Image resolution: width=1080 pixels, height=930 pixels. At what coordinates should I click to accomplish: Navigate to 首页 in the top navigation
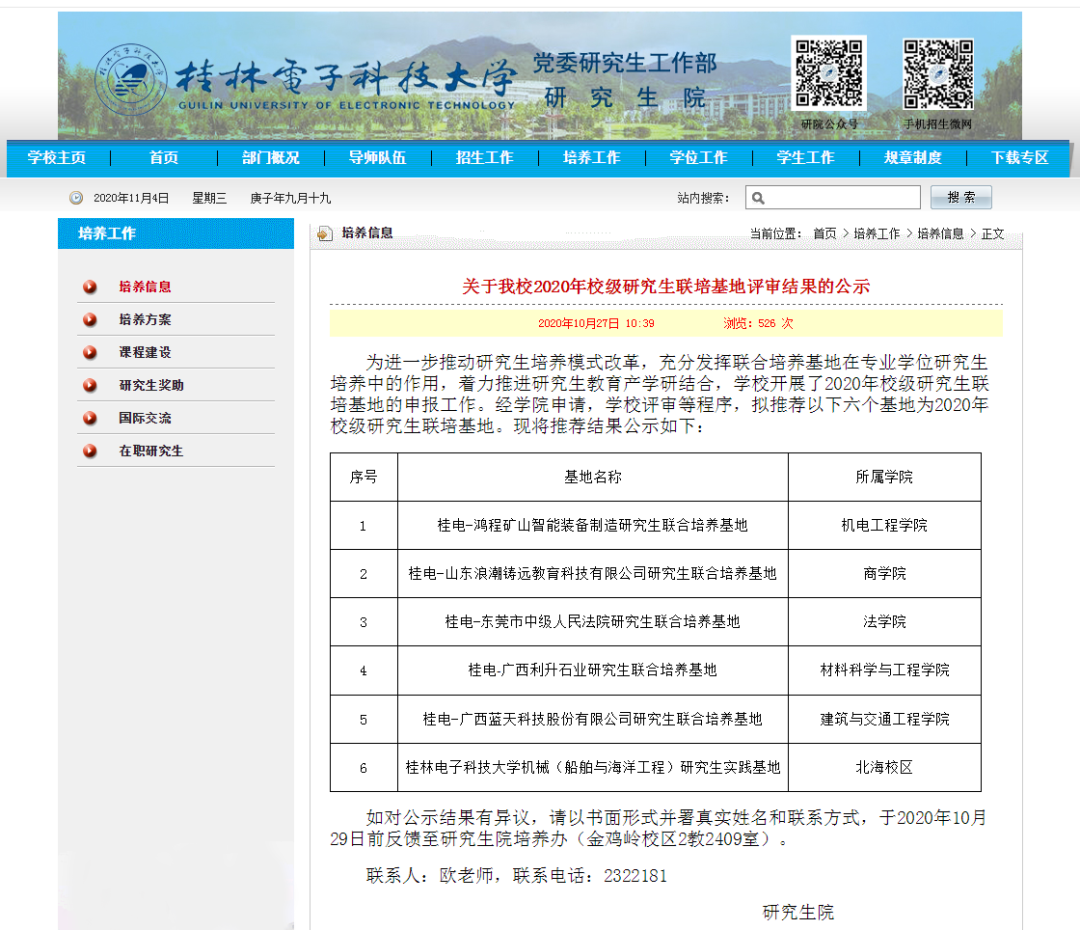point(162,158)
